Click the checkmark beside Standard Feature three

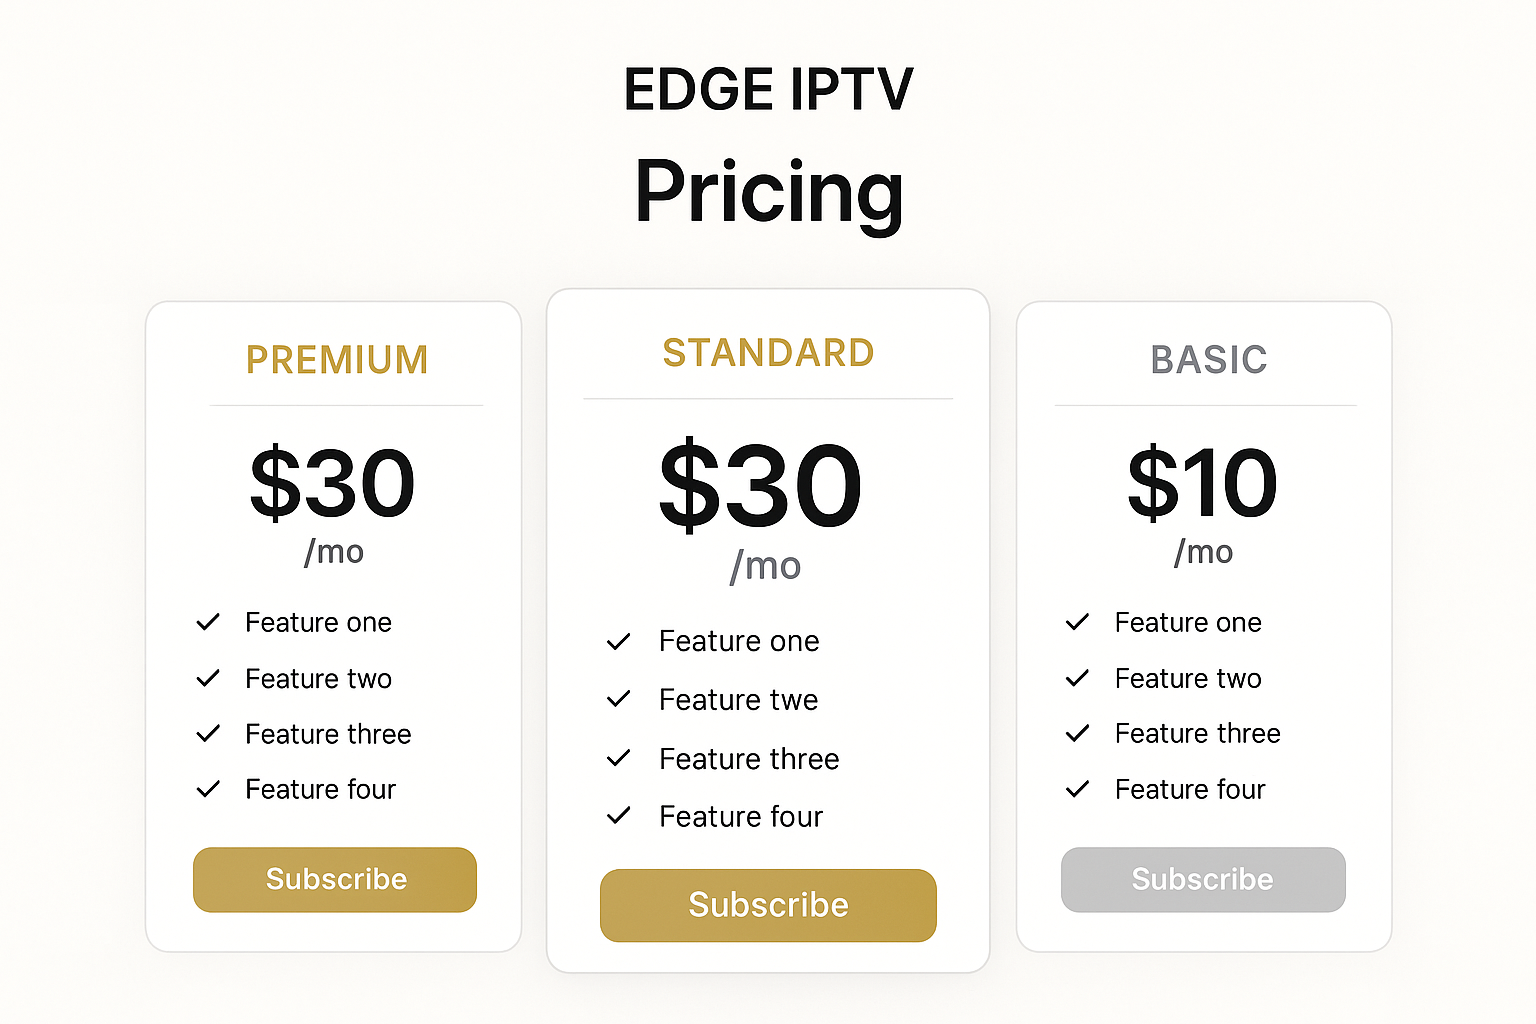pyautogui.click(x=619, y=758)
